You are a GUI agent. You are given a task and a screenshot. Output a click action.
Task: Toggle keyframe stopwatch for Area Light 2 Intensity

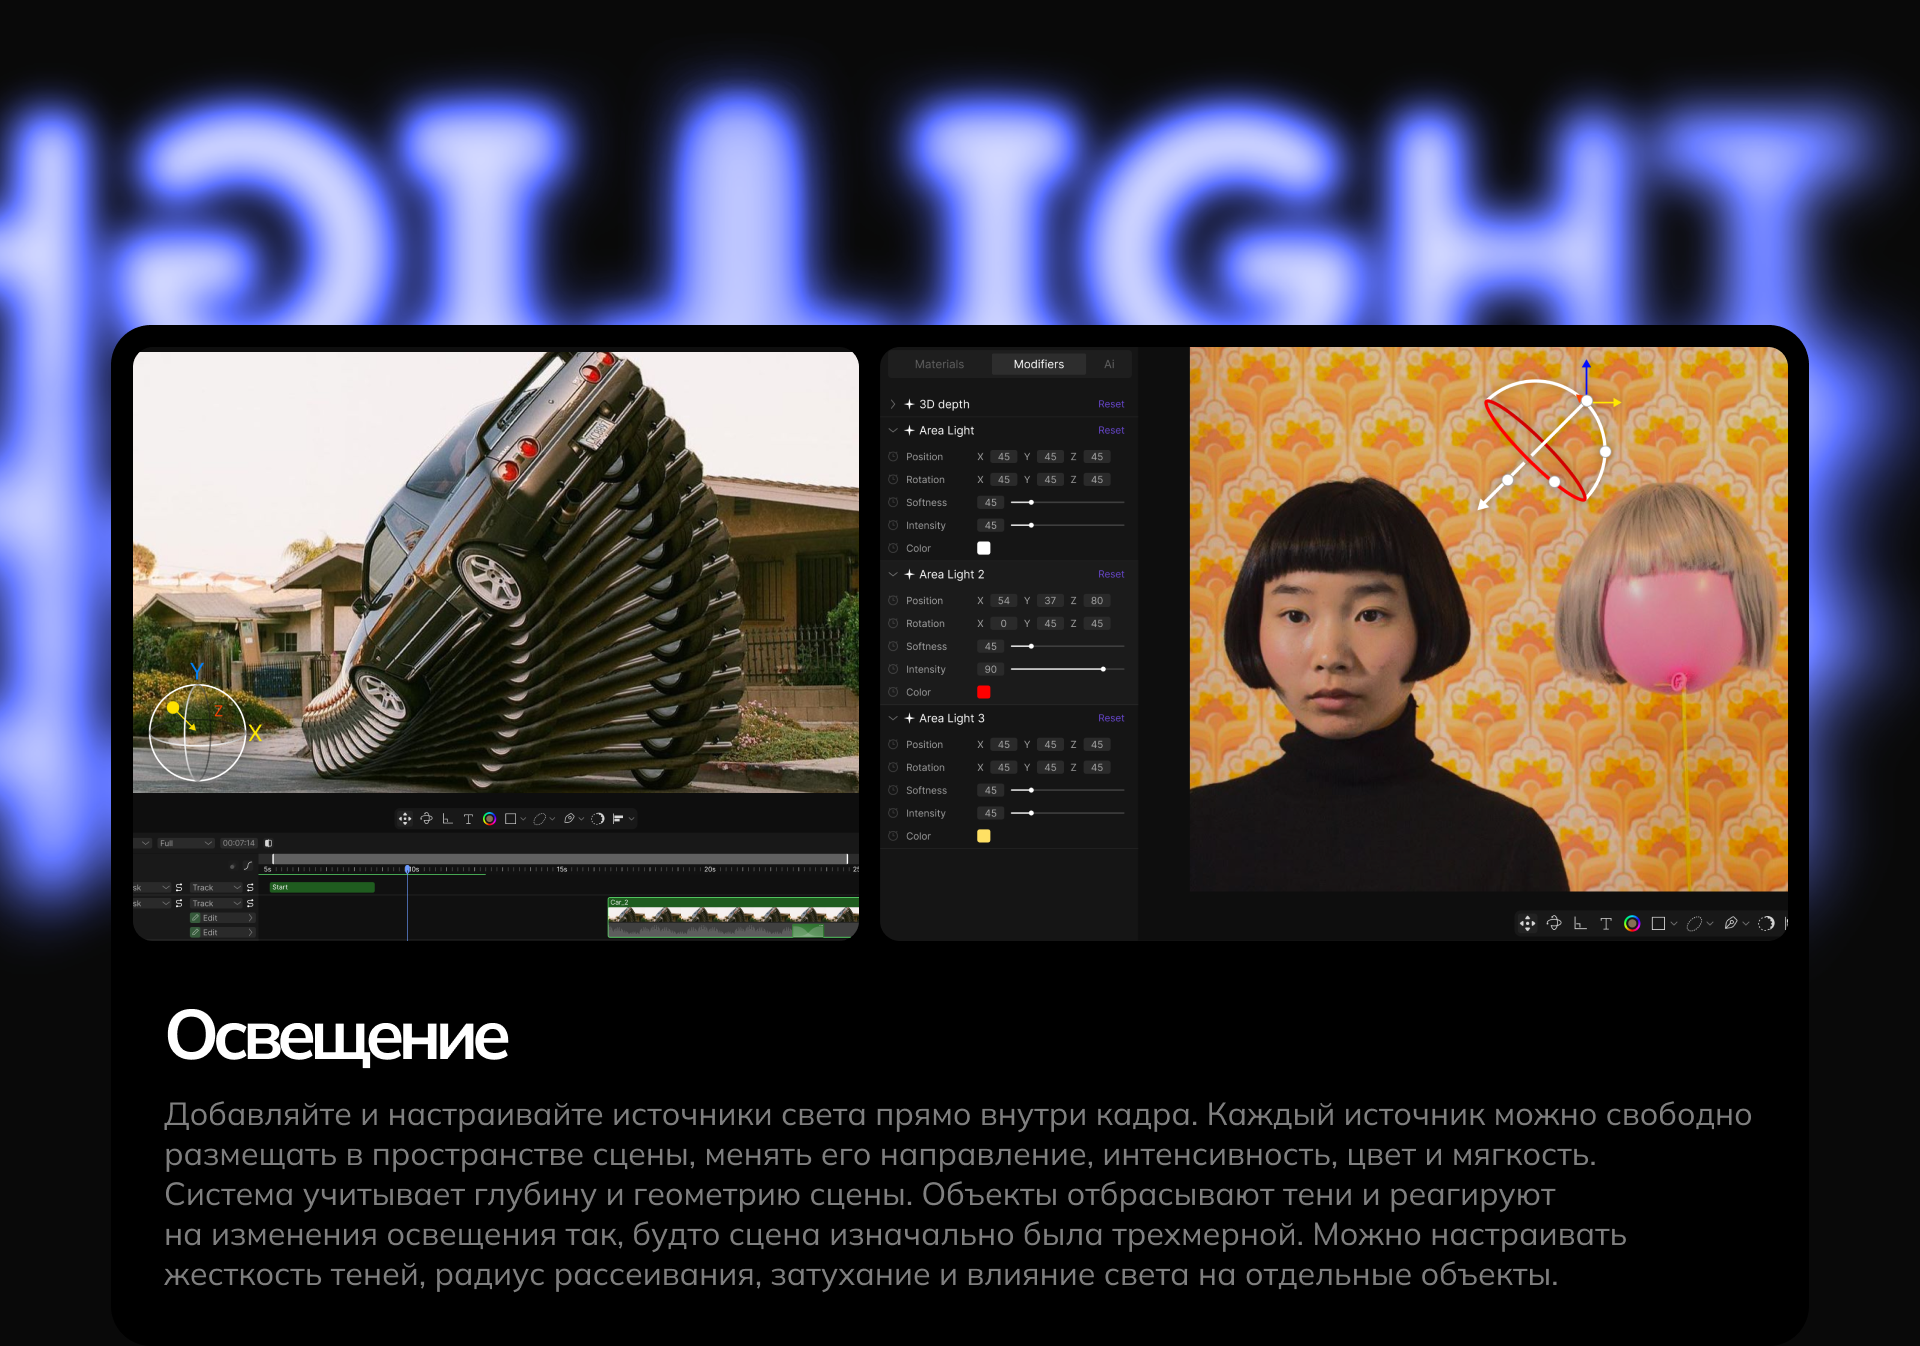tap(893, 670)
